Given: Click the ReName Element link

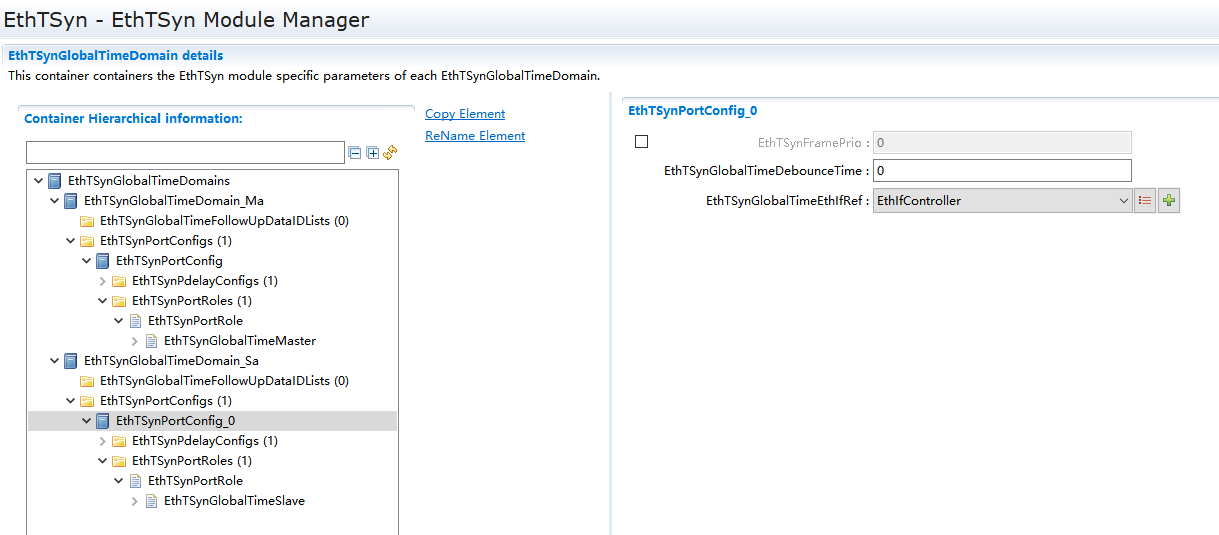Looking at the screenshot, I should coord(475,136).
